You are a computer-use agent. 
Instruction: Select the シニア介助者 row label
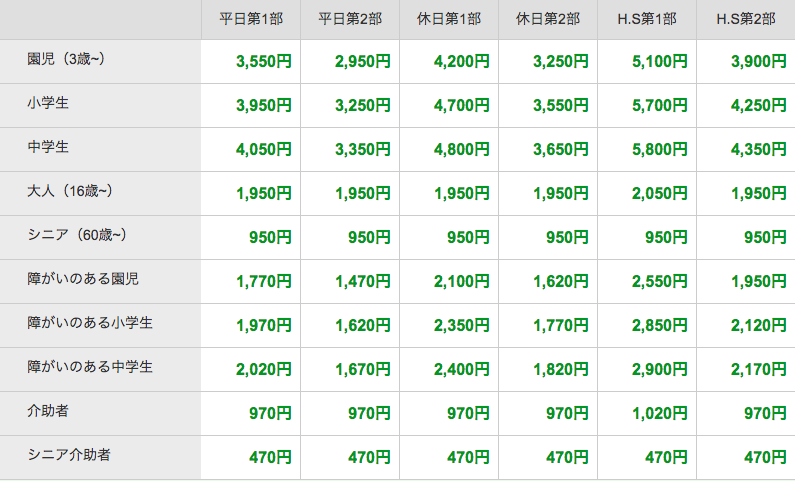coord(69,455)
